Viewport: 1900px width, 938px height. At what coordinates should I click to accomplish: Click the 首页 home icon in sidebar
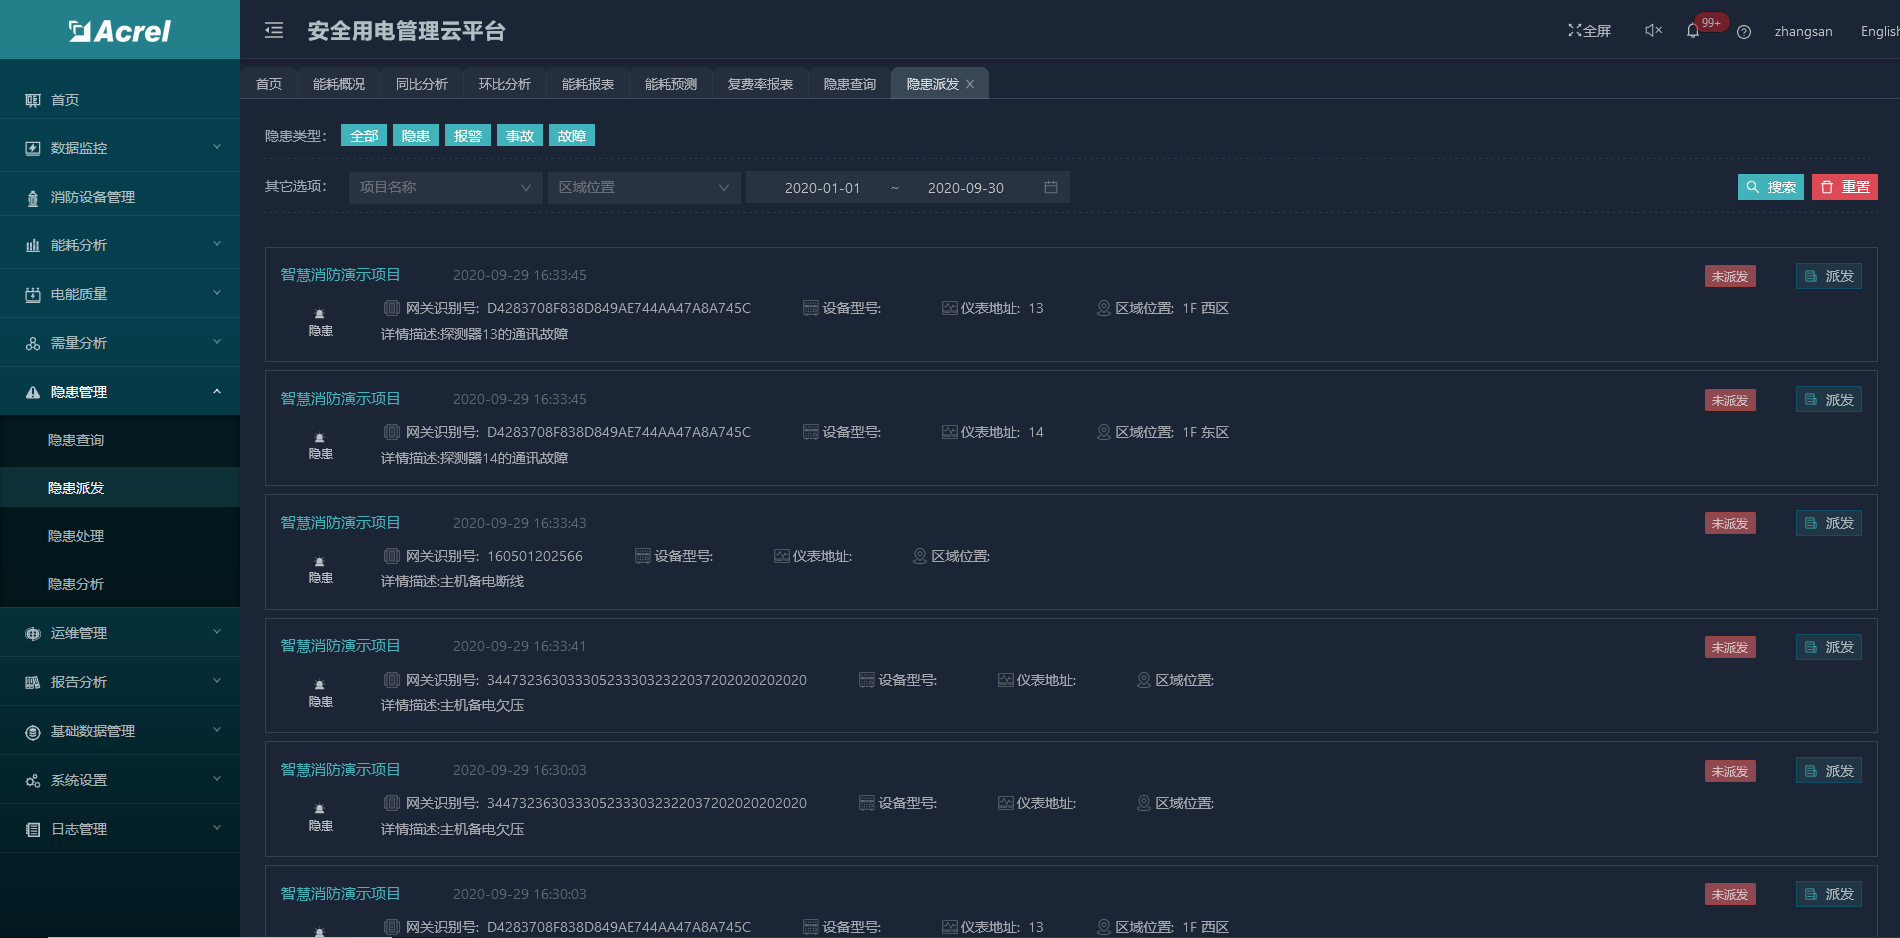pos(33,100)
